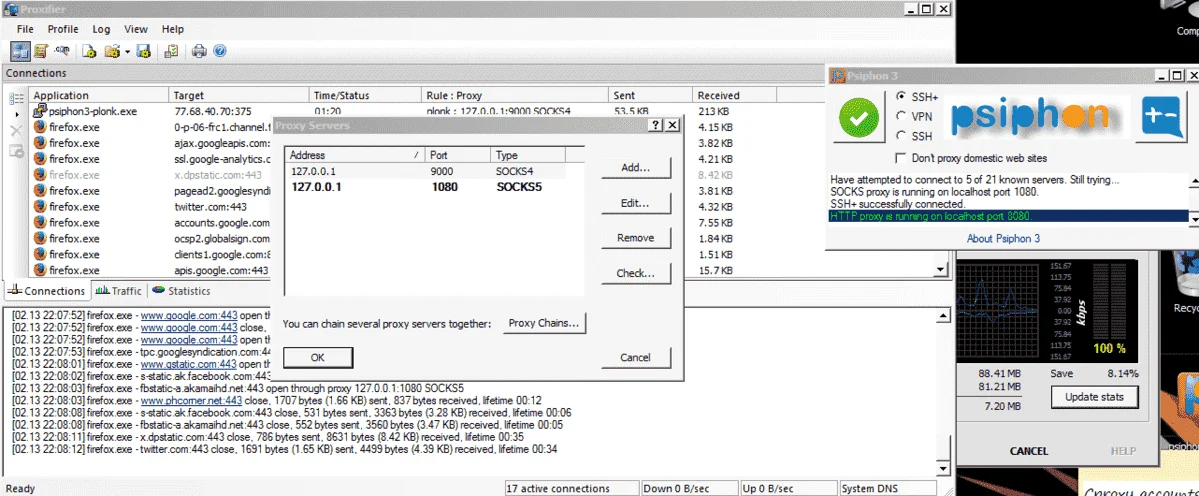The height and width of the screenshot is (496, 1199).
Task: Open the File menu
Action: pos(25,29)
